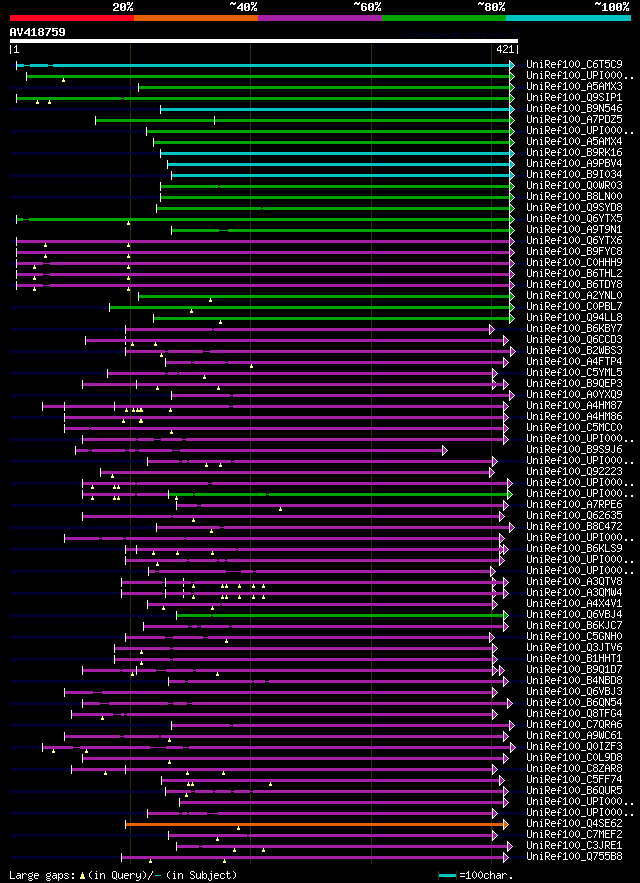This screenshot has height=883, width=640.
Task: Open the UniRef100_Q6CCD3 hit
Action: click(x=575, y=340)
